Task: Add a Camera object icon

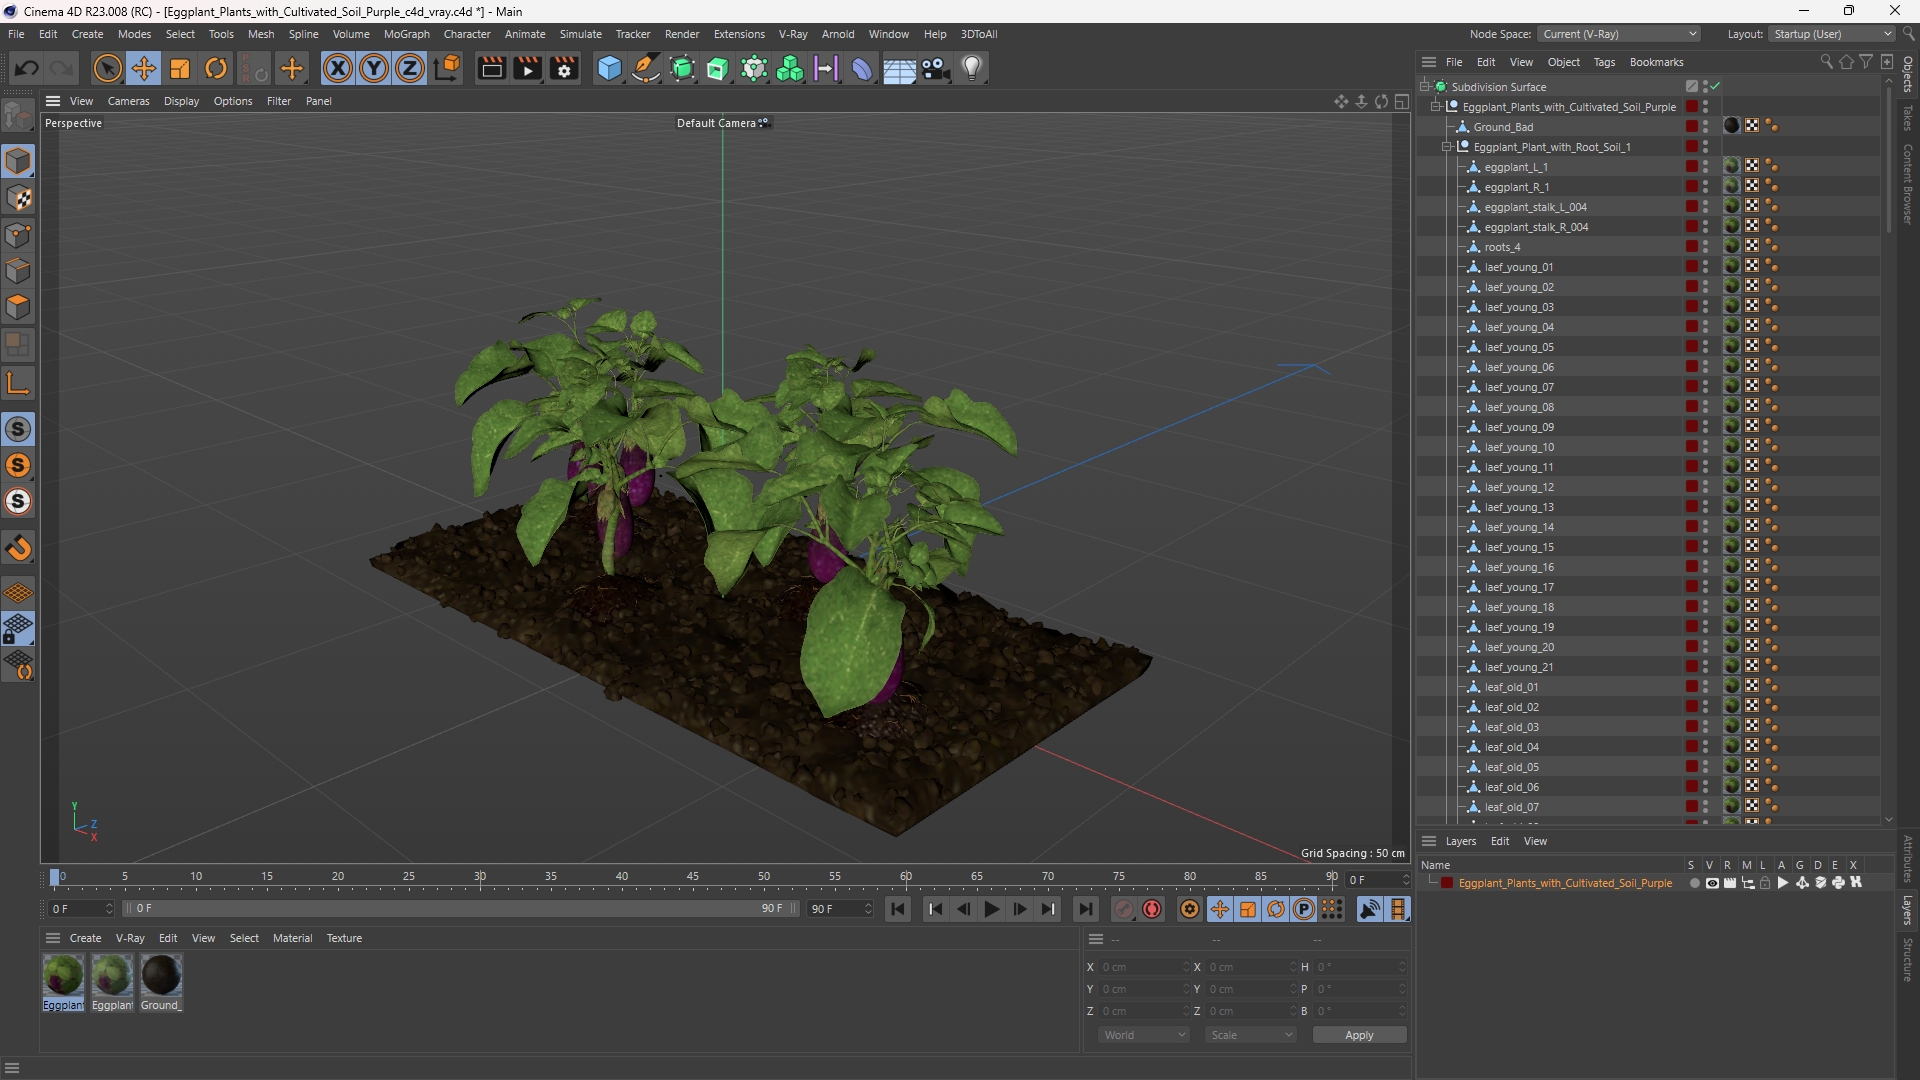Action: [x=936, y=68]
